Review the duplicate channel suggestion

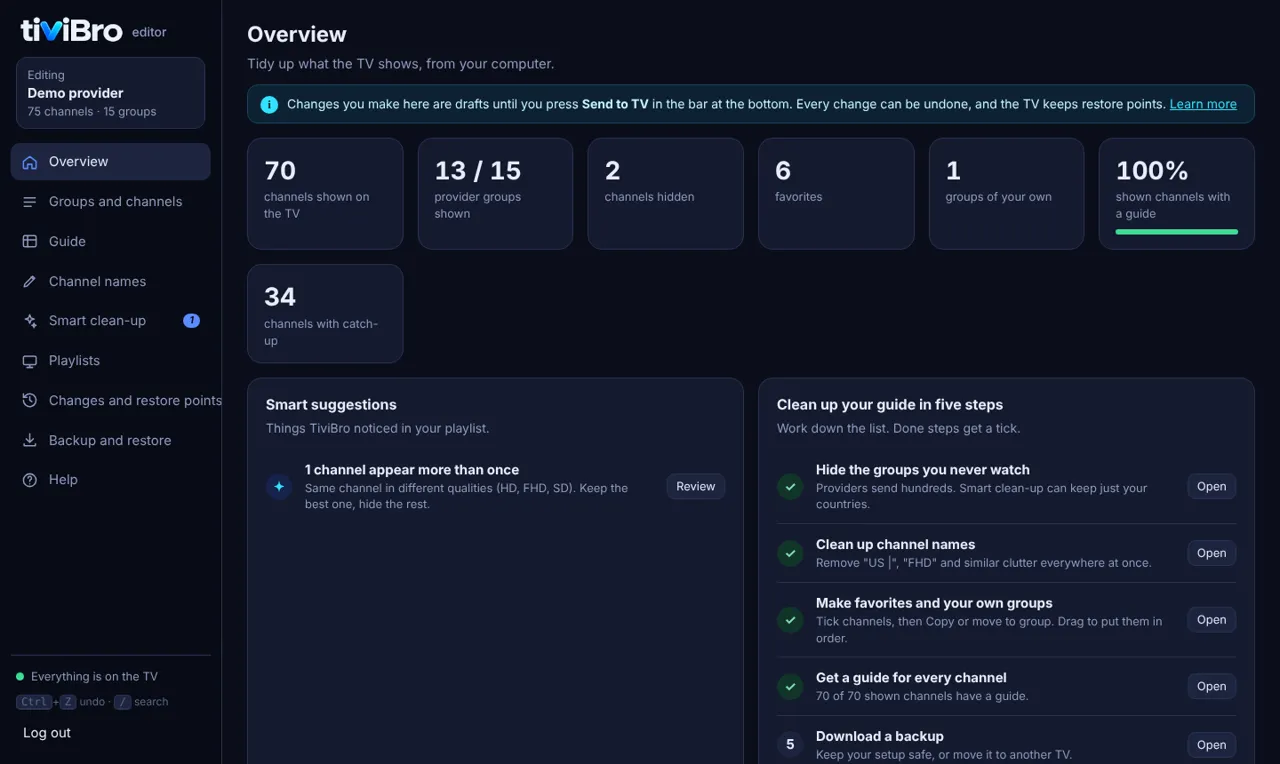tap(696, 487)
